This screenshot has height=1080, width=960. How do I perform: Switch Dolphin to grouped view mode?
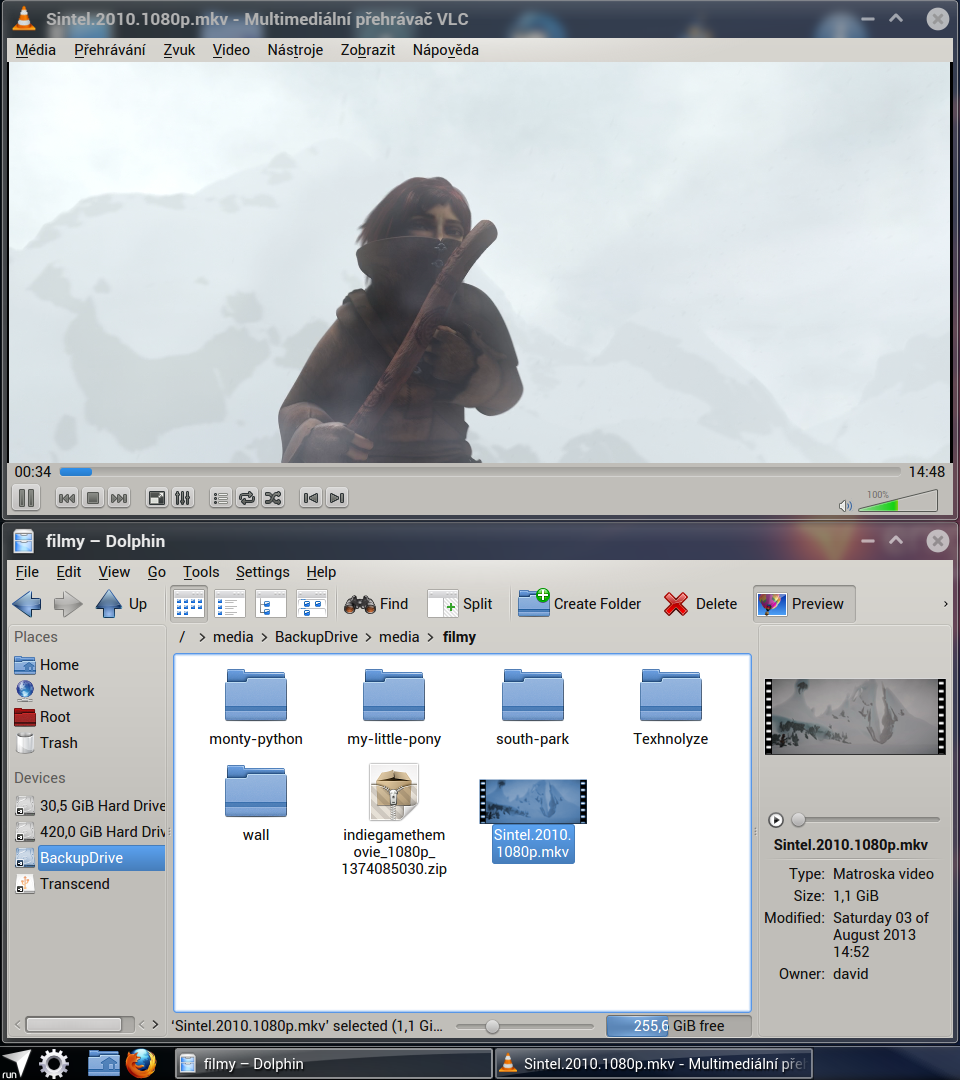click(x=312, y=604)
